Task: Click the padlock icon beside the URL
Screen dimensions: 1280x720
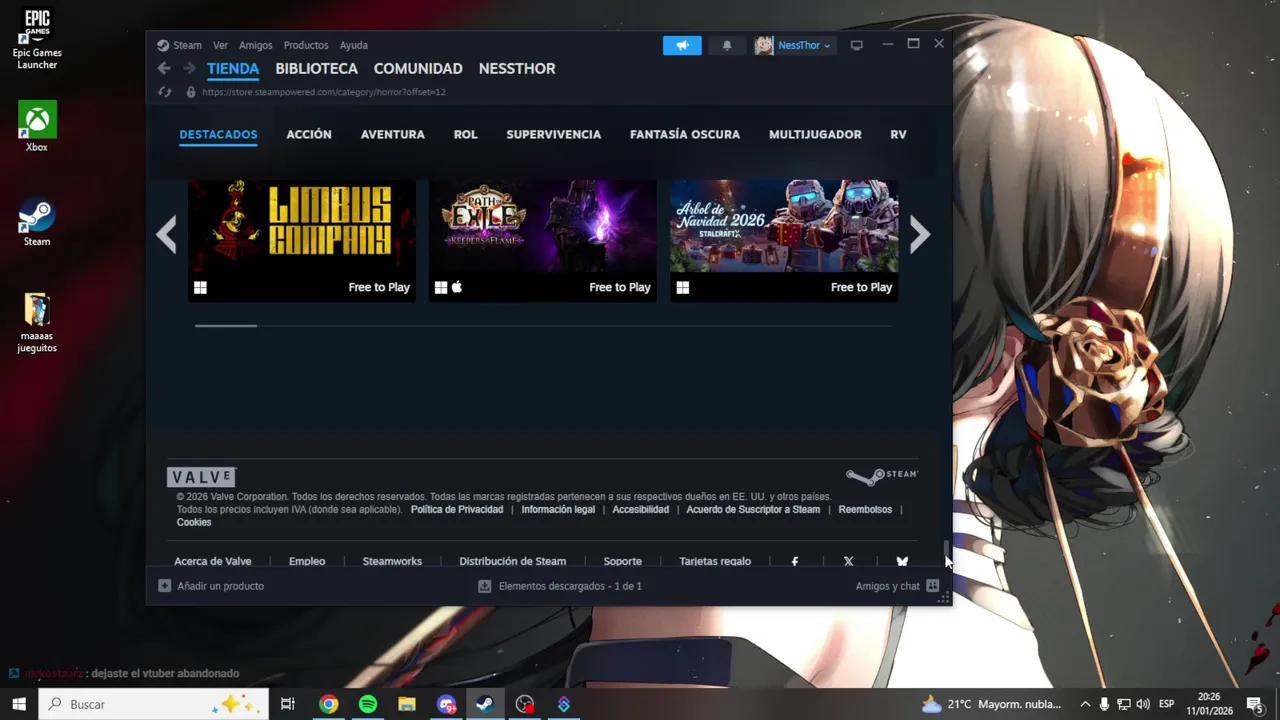Action: click(x=191, y=92)
